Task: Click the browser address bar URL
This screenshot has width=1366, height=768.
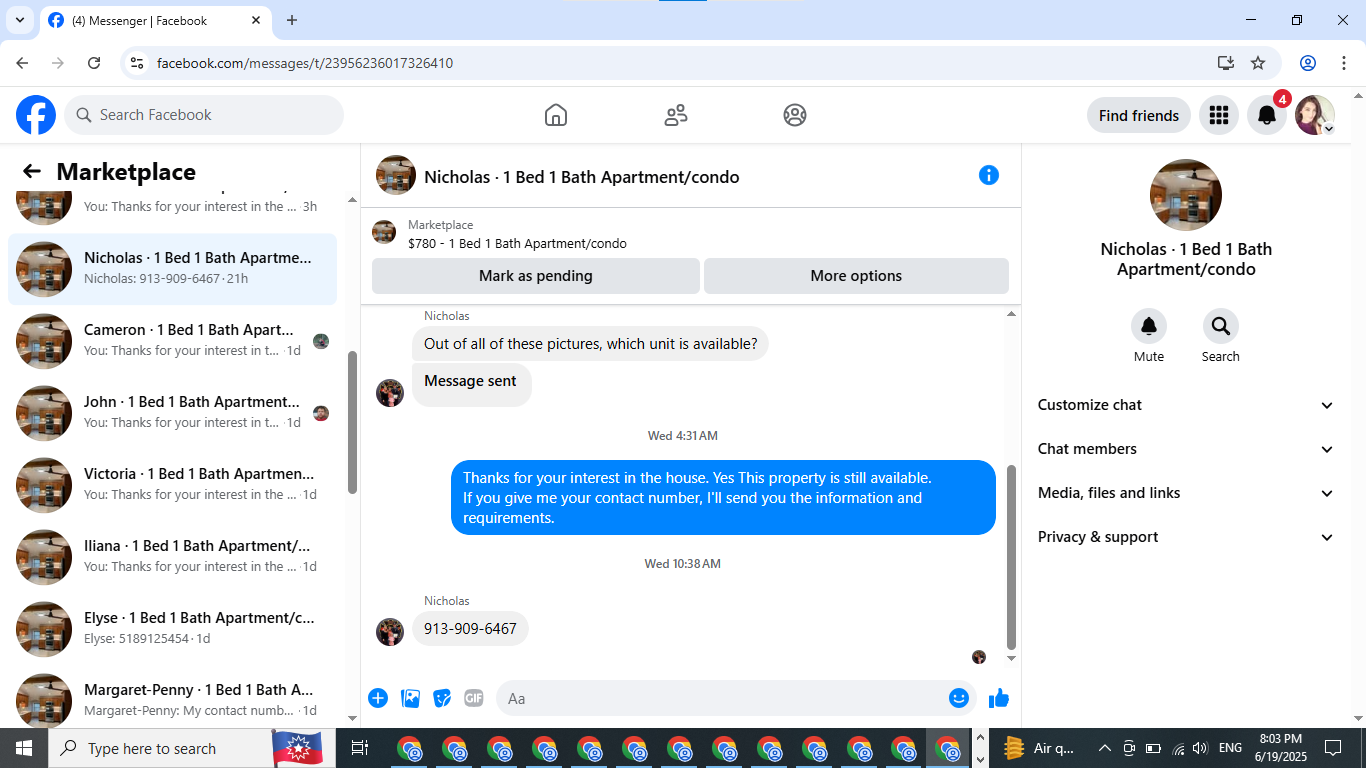Action: tap(305, 63)
